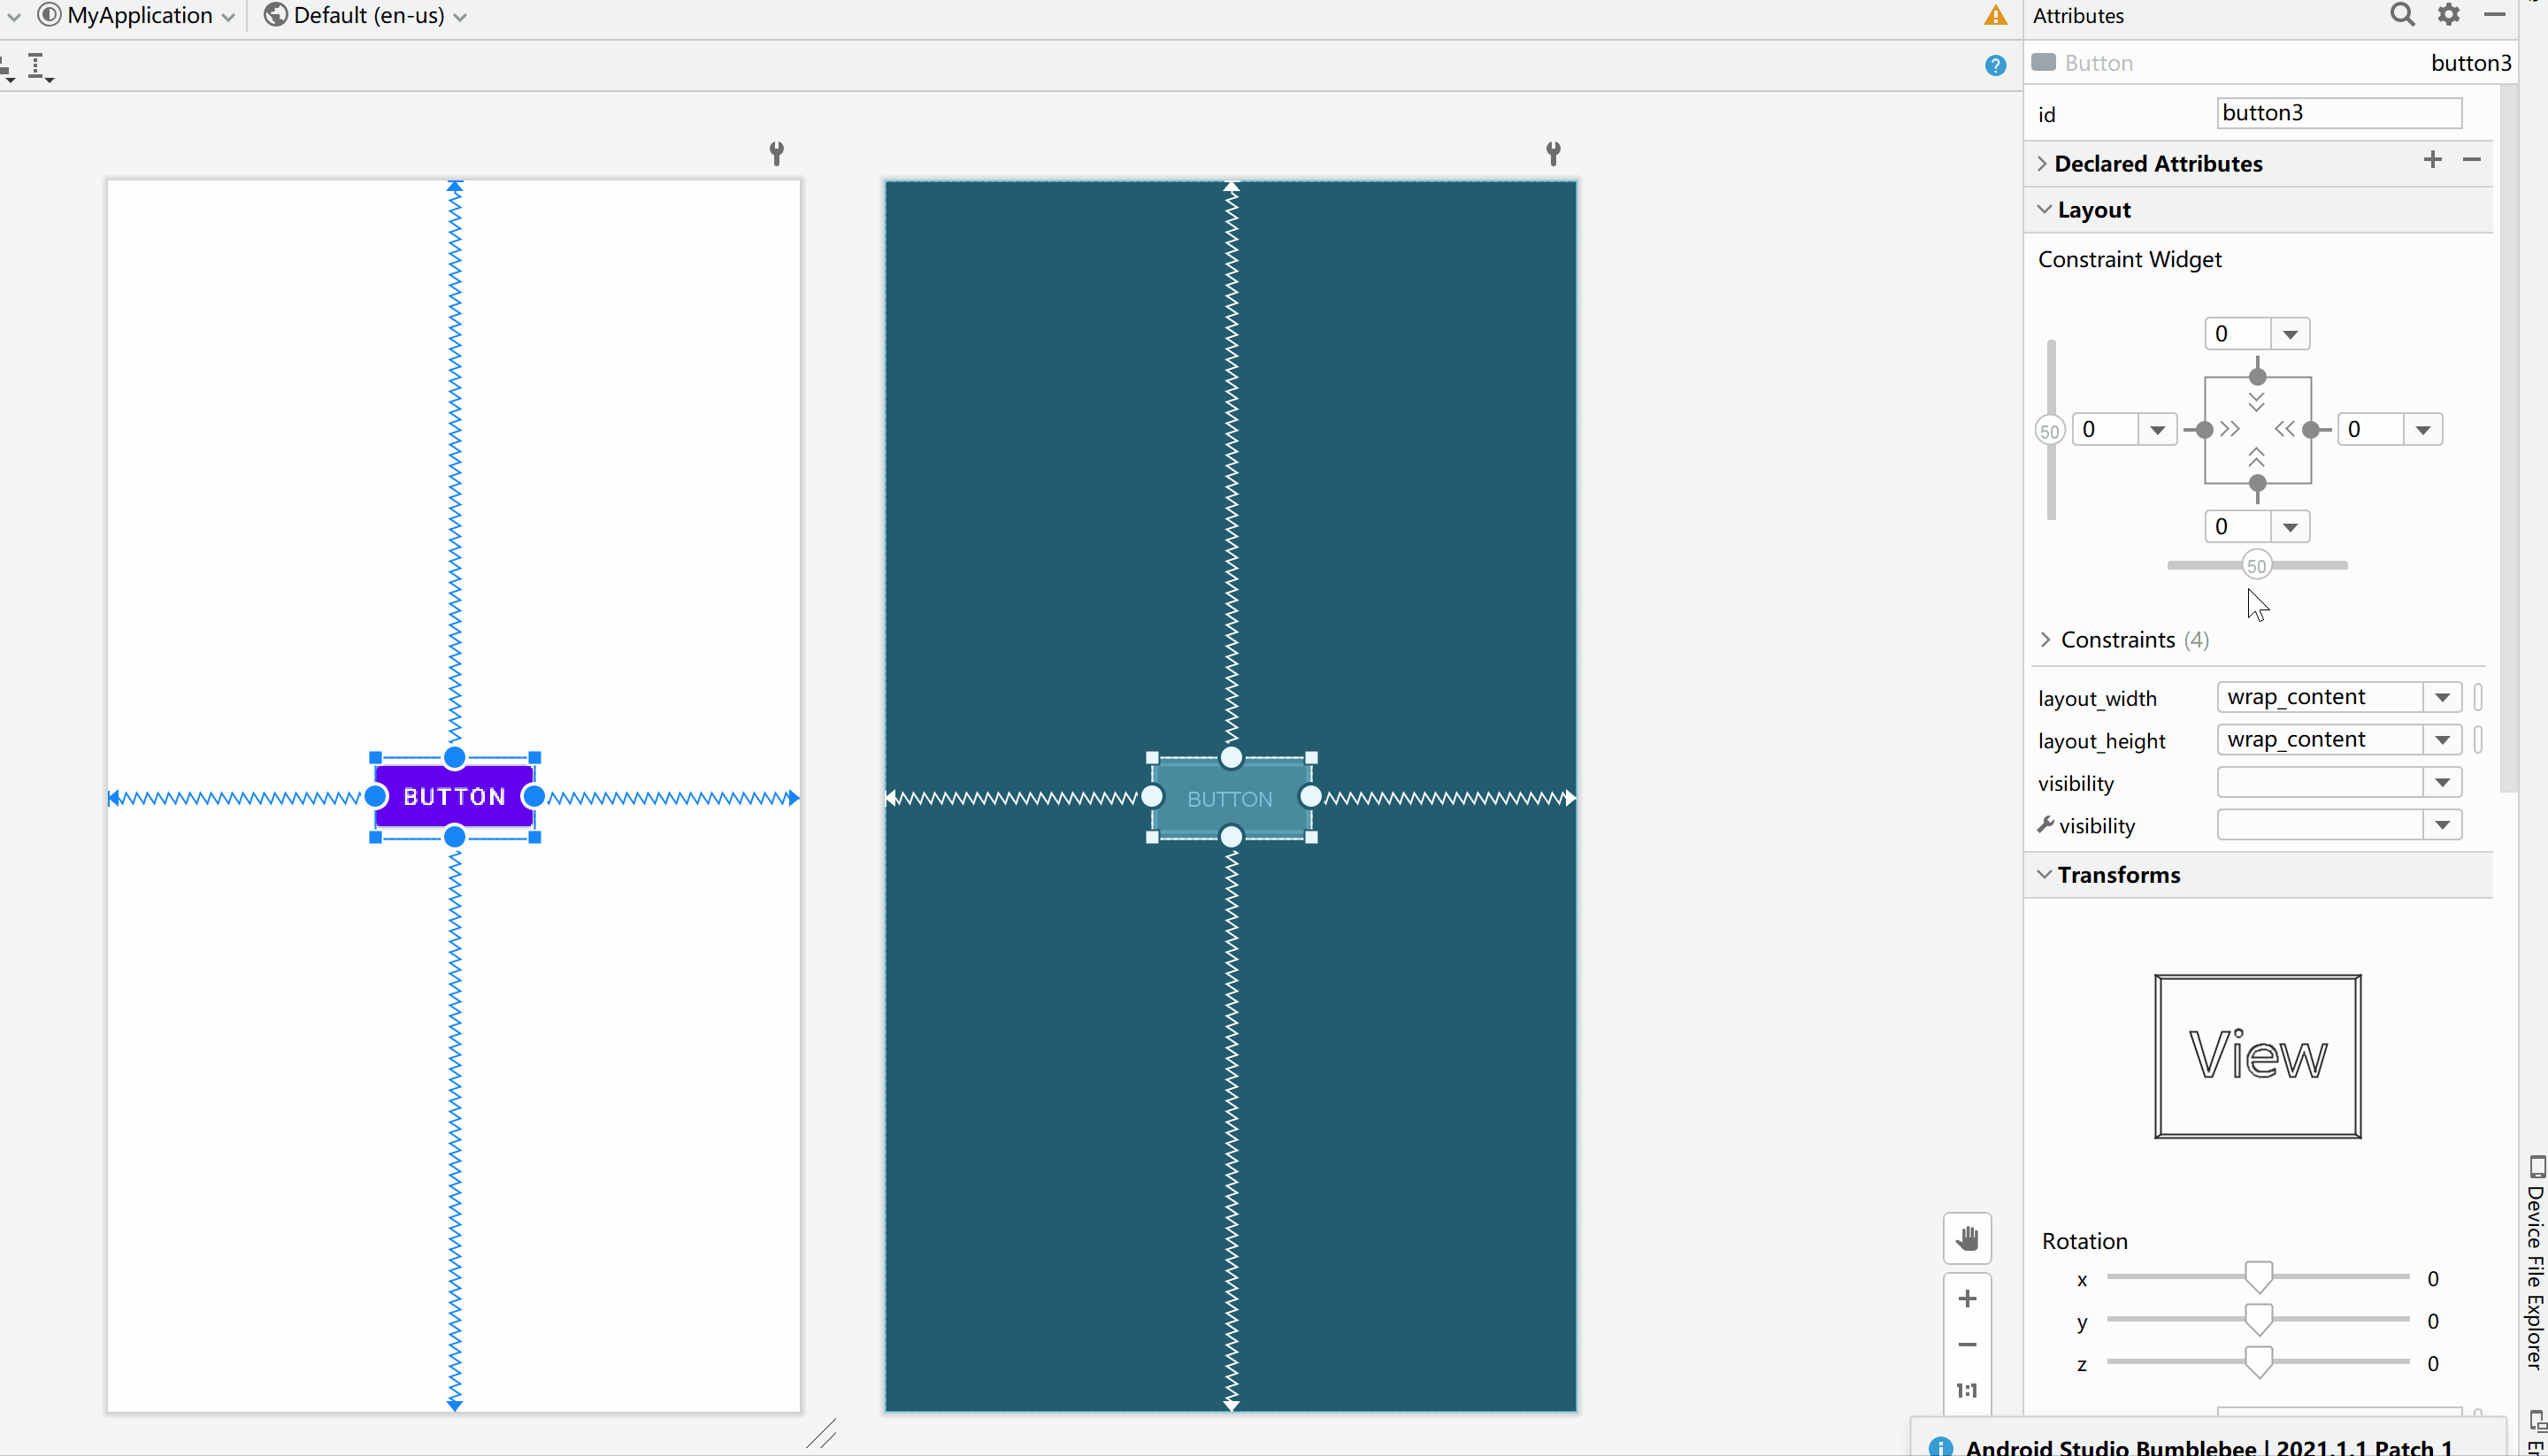Screen dimensions: 2548x1456
Task: Click the search icon in Attributes panel
Action: [x=2403, y=14]
